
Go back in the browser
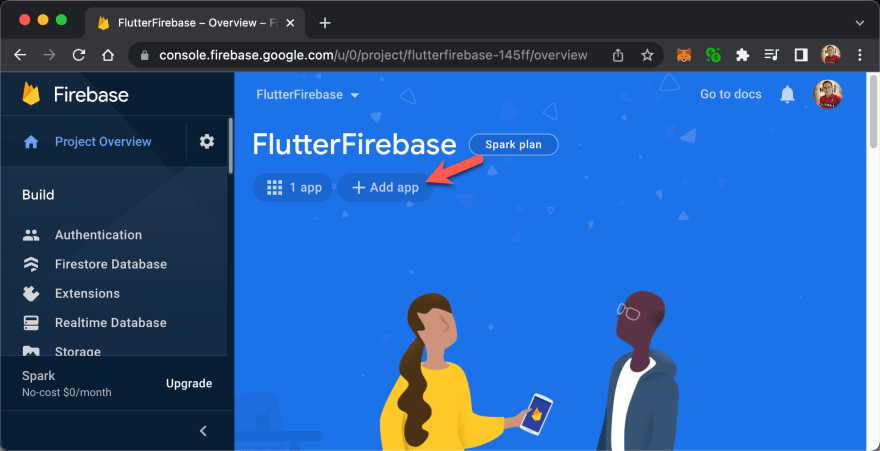pyautogui.click(x=20, y=55)
